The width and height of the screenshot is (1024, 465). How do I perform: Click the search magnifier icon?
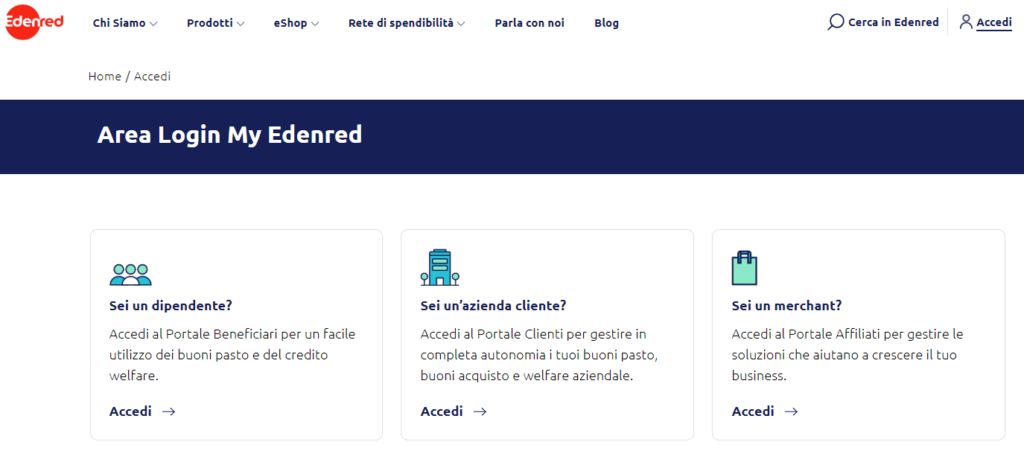point(835,22)
